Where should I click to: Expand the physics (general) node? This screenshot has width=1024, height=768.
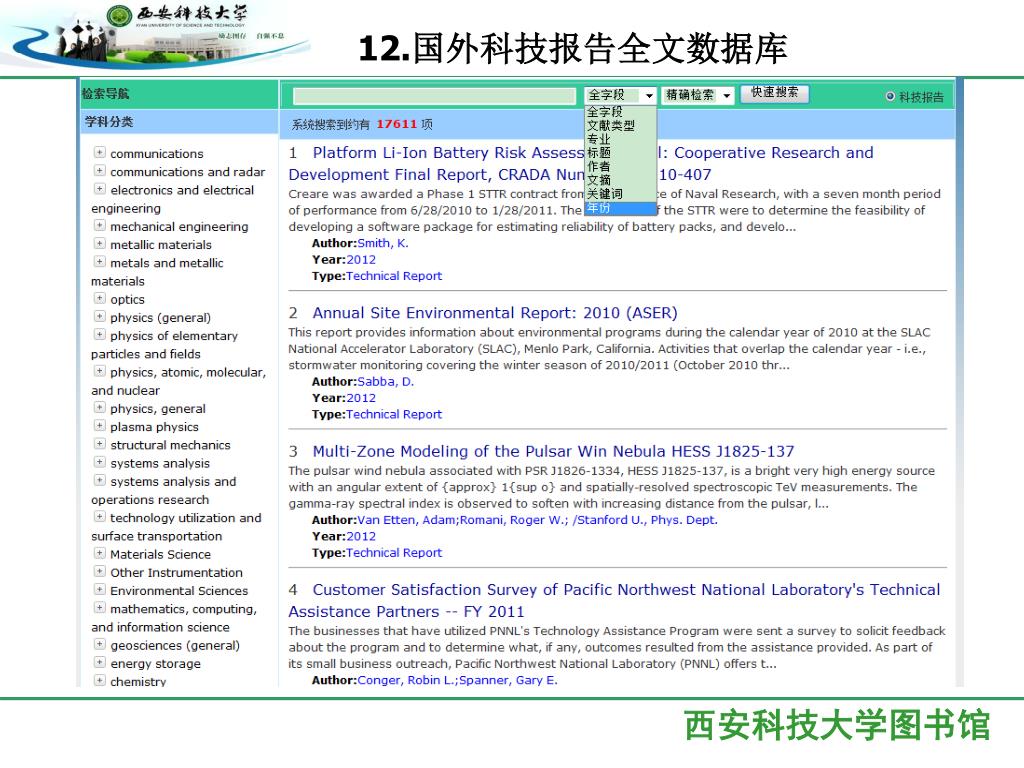pyautogui.click(x=99, y=317)
